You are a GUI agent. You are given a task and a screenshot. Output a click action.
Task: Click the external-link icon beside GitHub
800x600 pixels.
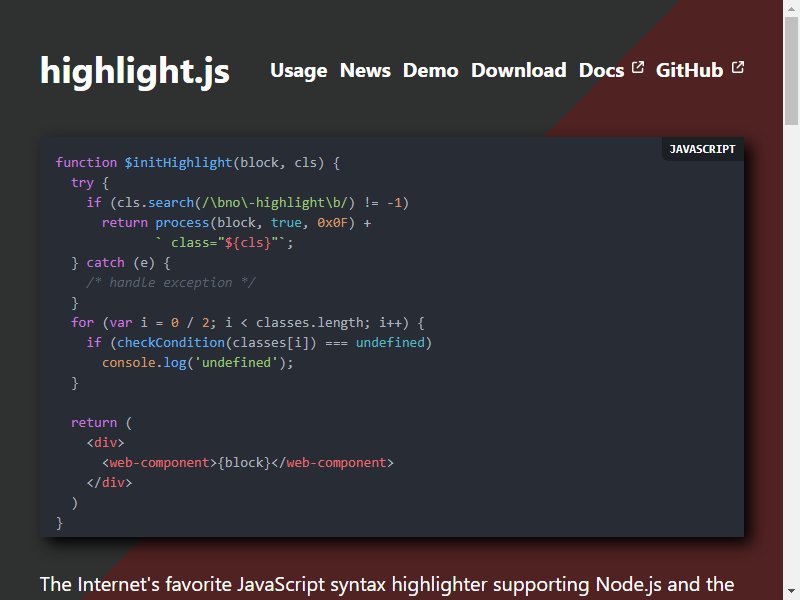point(738,67)
